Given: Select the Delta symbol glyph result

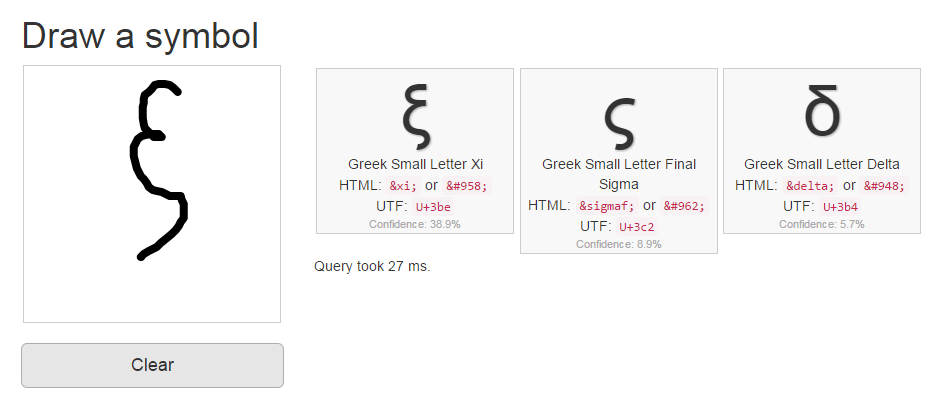Looking at the screenshot, I should coord(821,112).
